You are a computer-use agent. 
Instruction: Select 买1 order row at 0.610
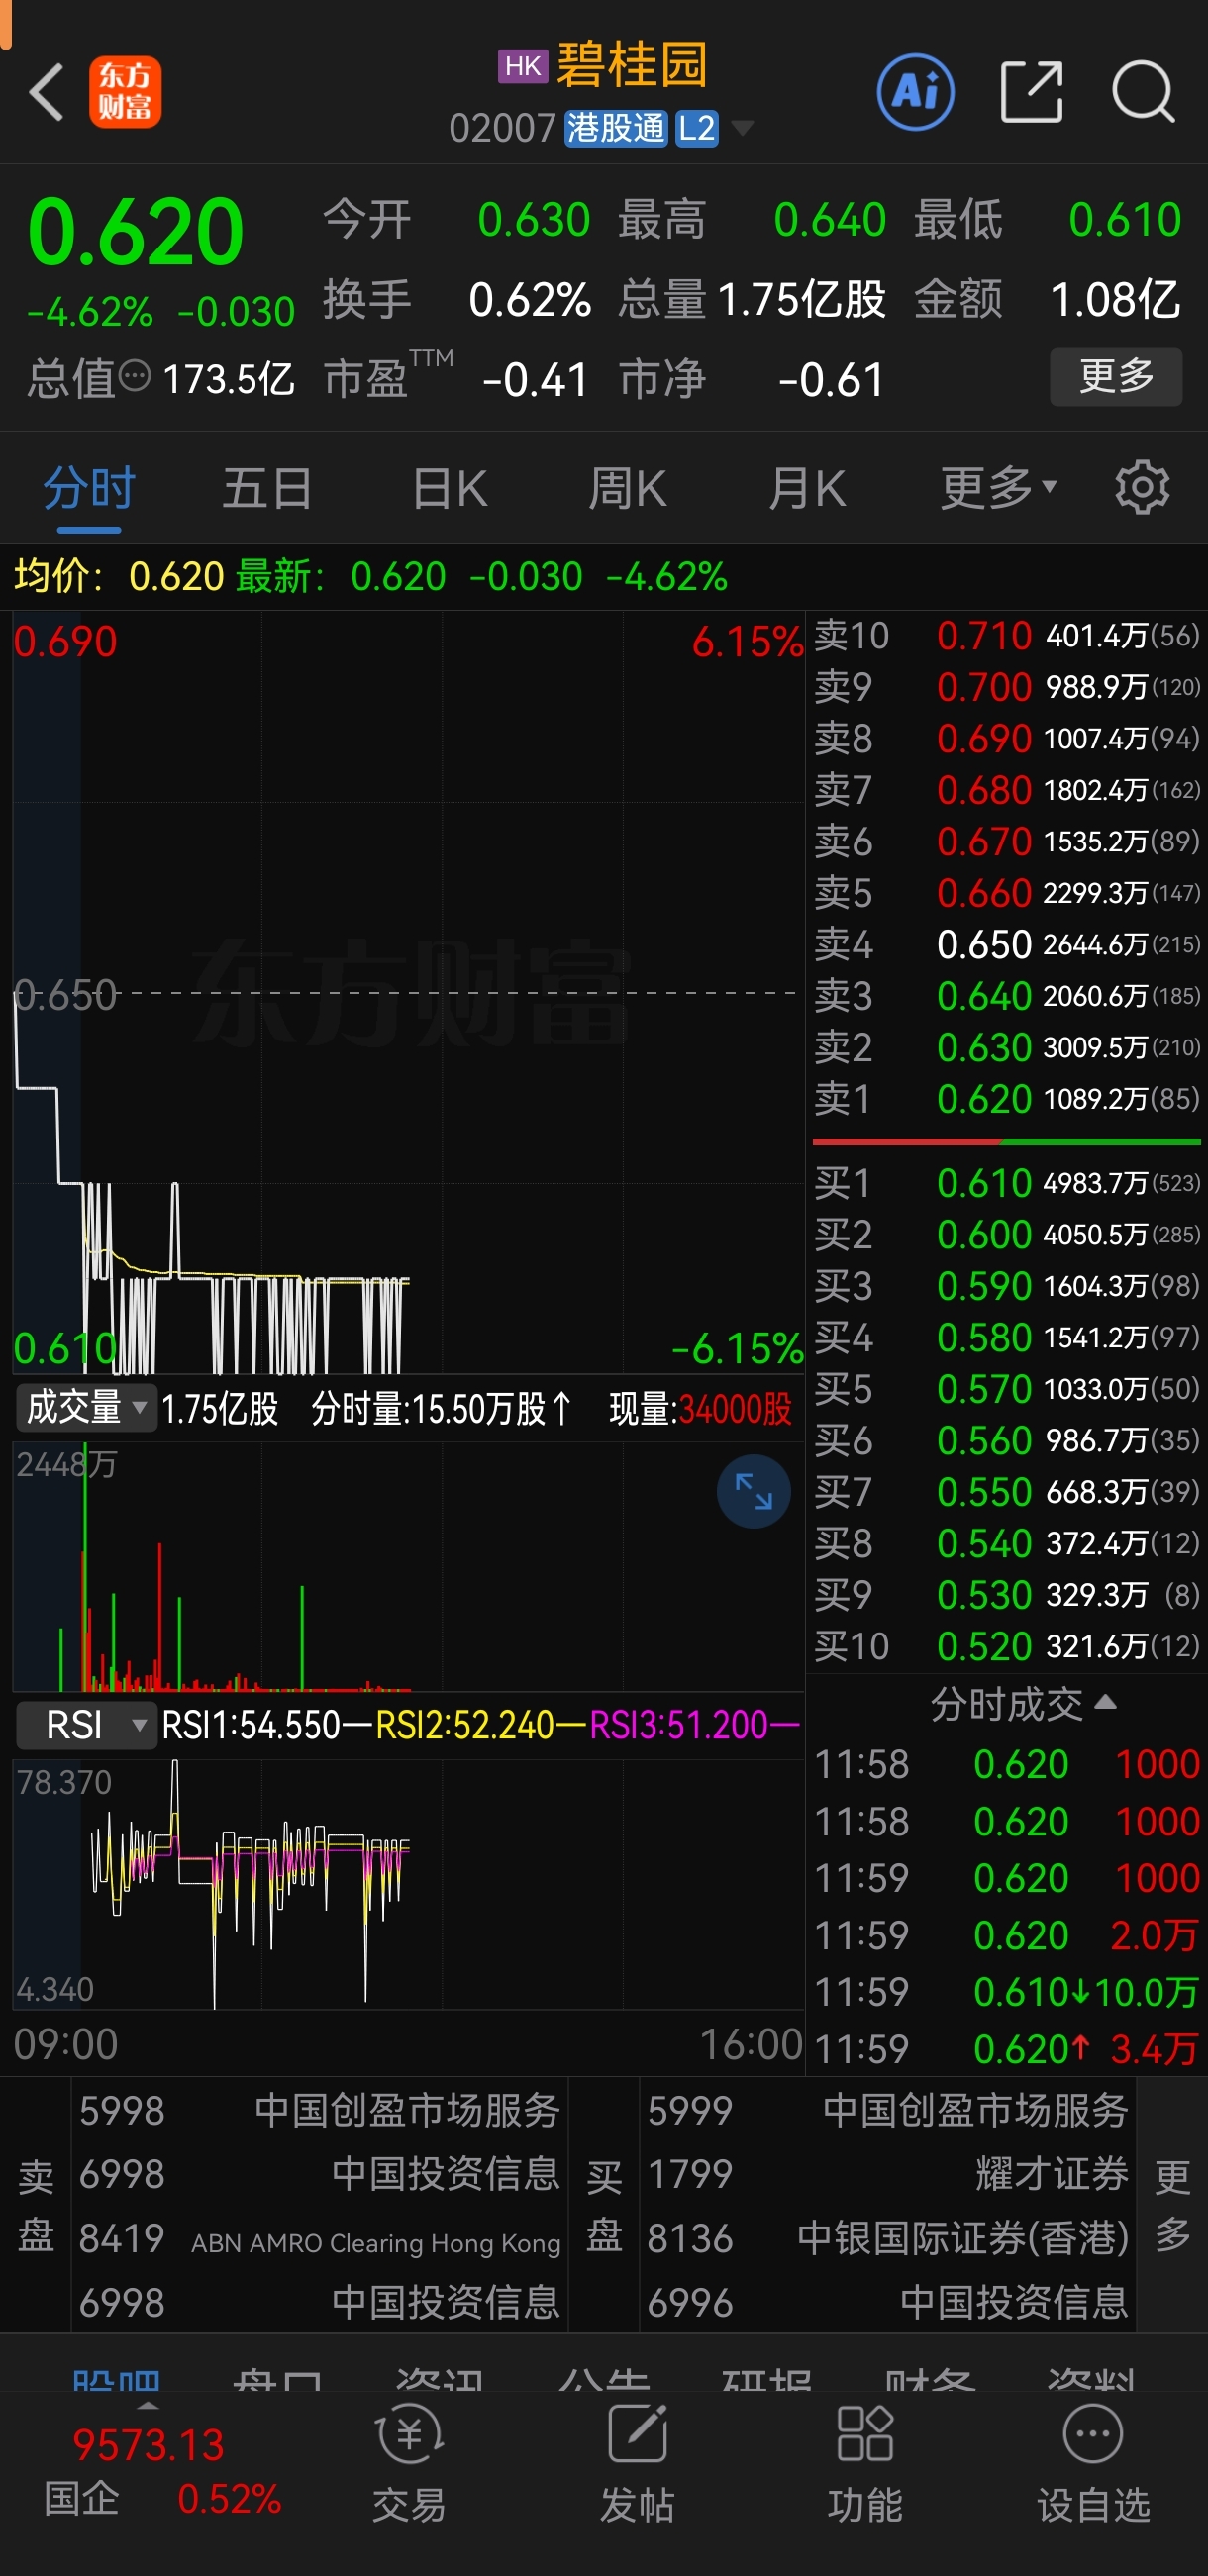click(x=1006, y=1183)
